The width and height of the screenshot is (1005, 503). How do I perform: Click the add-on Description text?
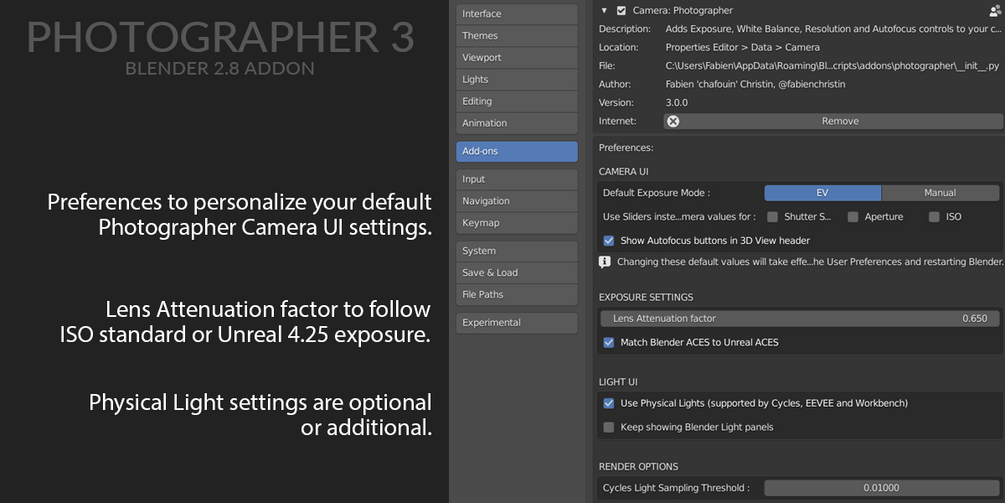833,29
